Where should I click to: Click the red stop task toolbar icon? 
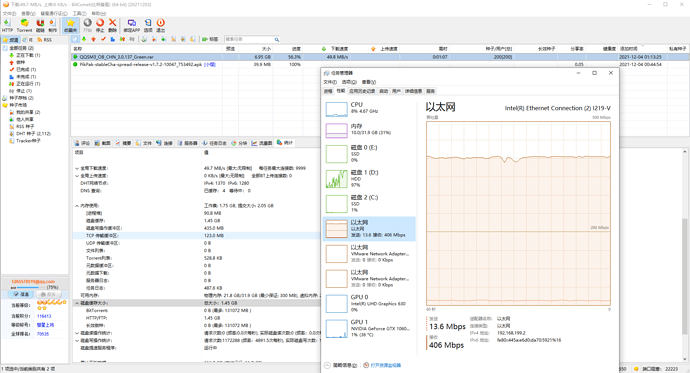coord(100,25)
